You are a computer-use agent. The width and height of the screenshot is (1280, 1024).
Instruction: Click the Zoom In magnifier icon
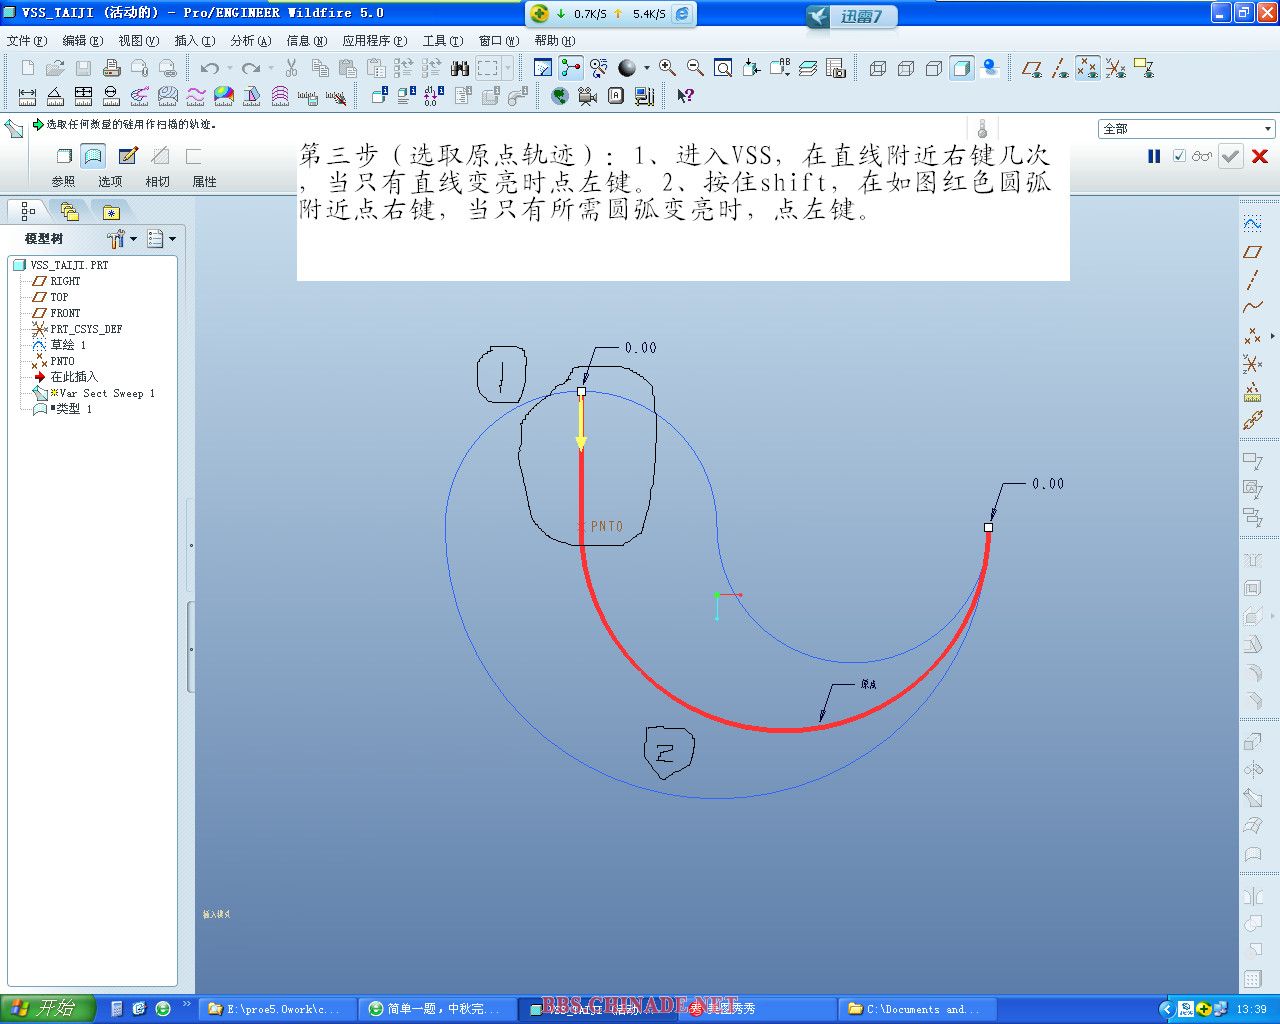coord(667,68)
